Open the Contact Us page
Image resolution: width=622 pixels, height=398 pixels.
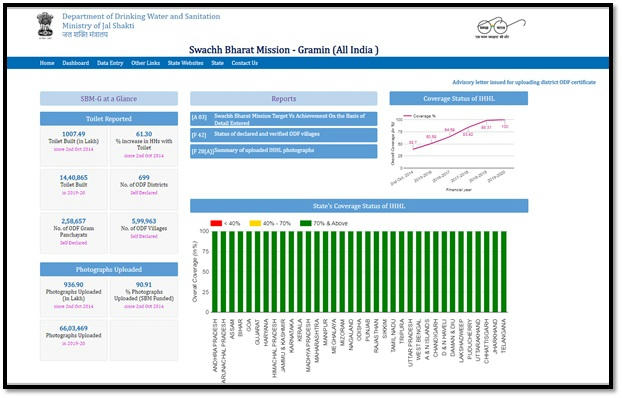click(x=244, y=63)
